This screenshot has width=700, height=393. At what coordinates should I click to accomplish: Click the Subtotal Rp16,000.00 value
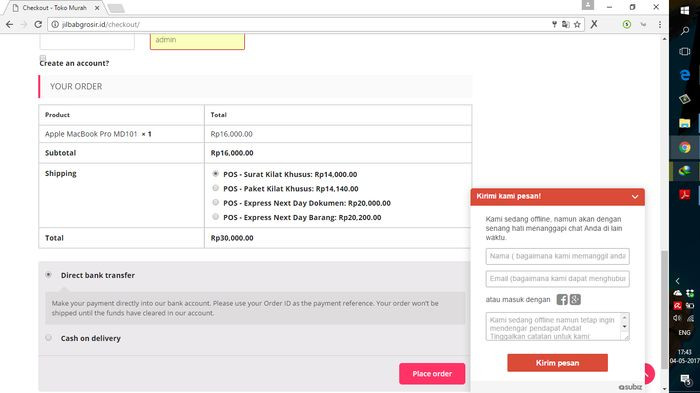coord(232,153)
